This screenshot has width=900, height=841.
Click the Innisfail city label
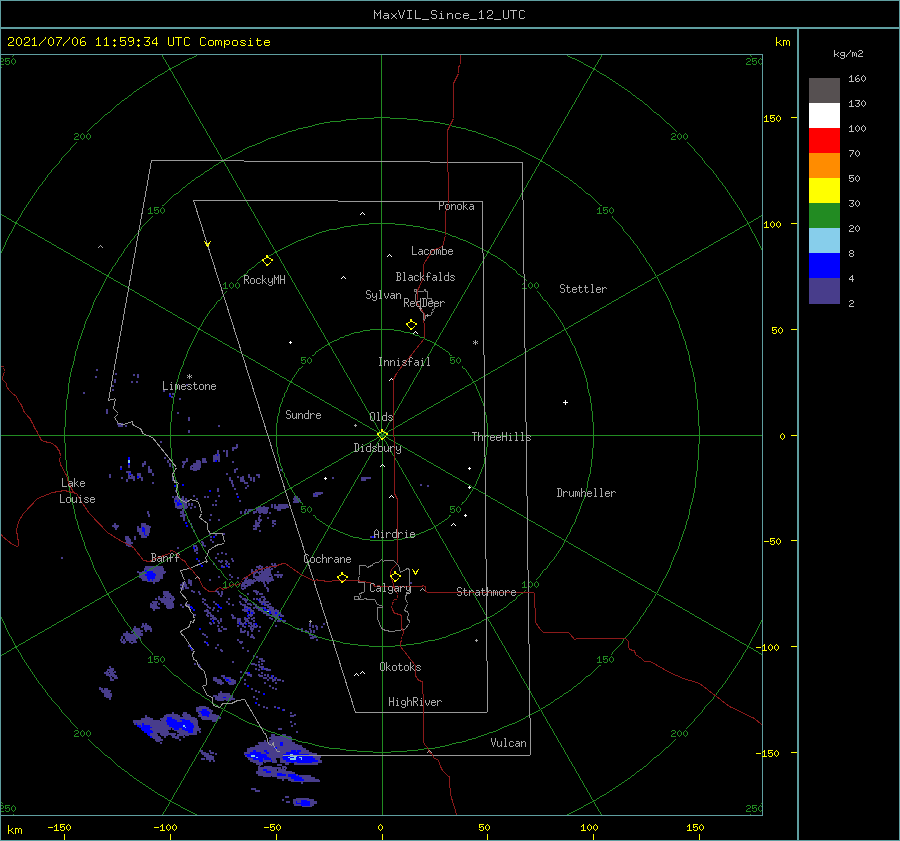tap(404, 362)
